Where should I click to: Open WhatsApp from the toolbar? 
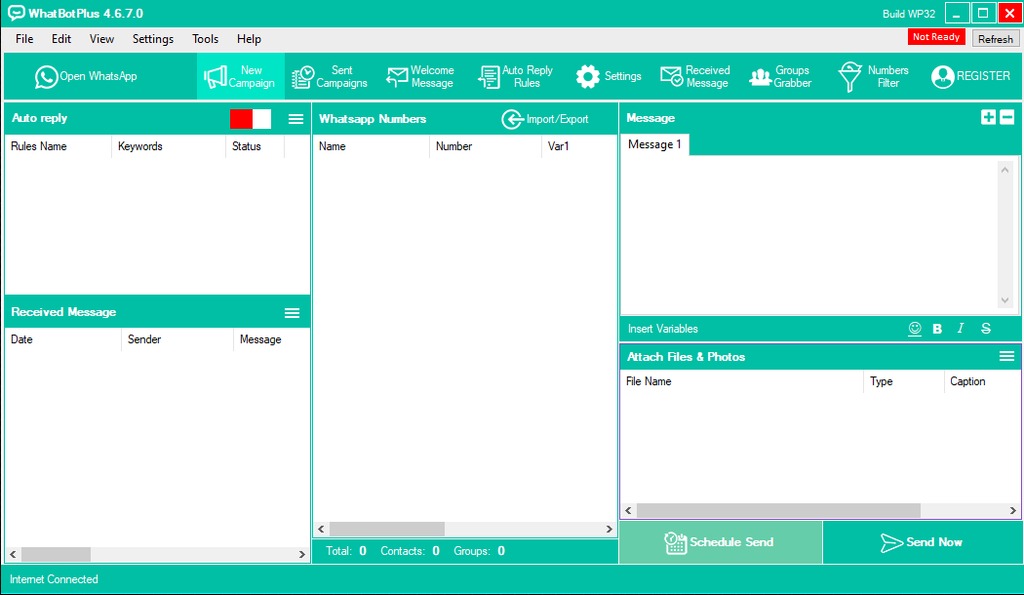click(x=86, y=76)
